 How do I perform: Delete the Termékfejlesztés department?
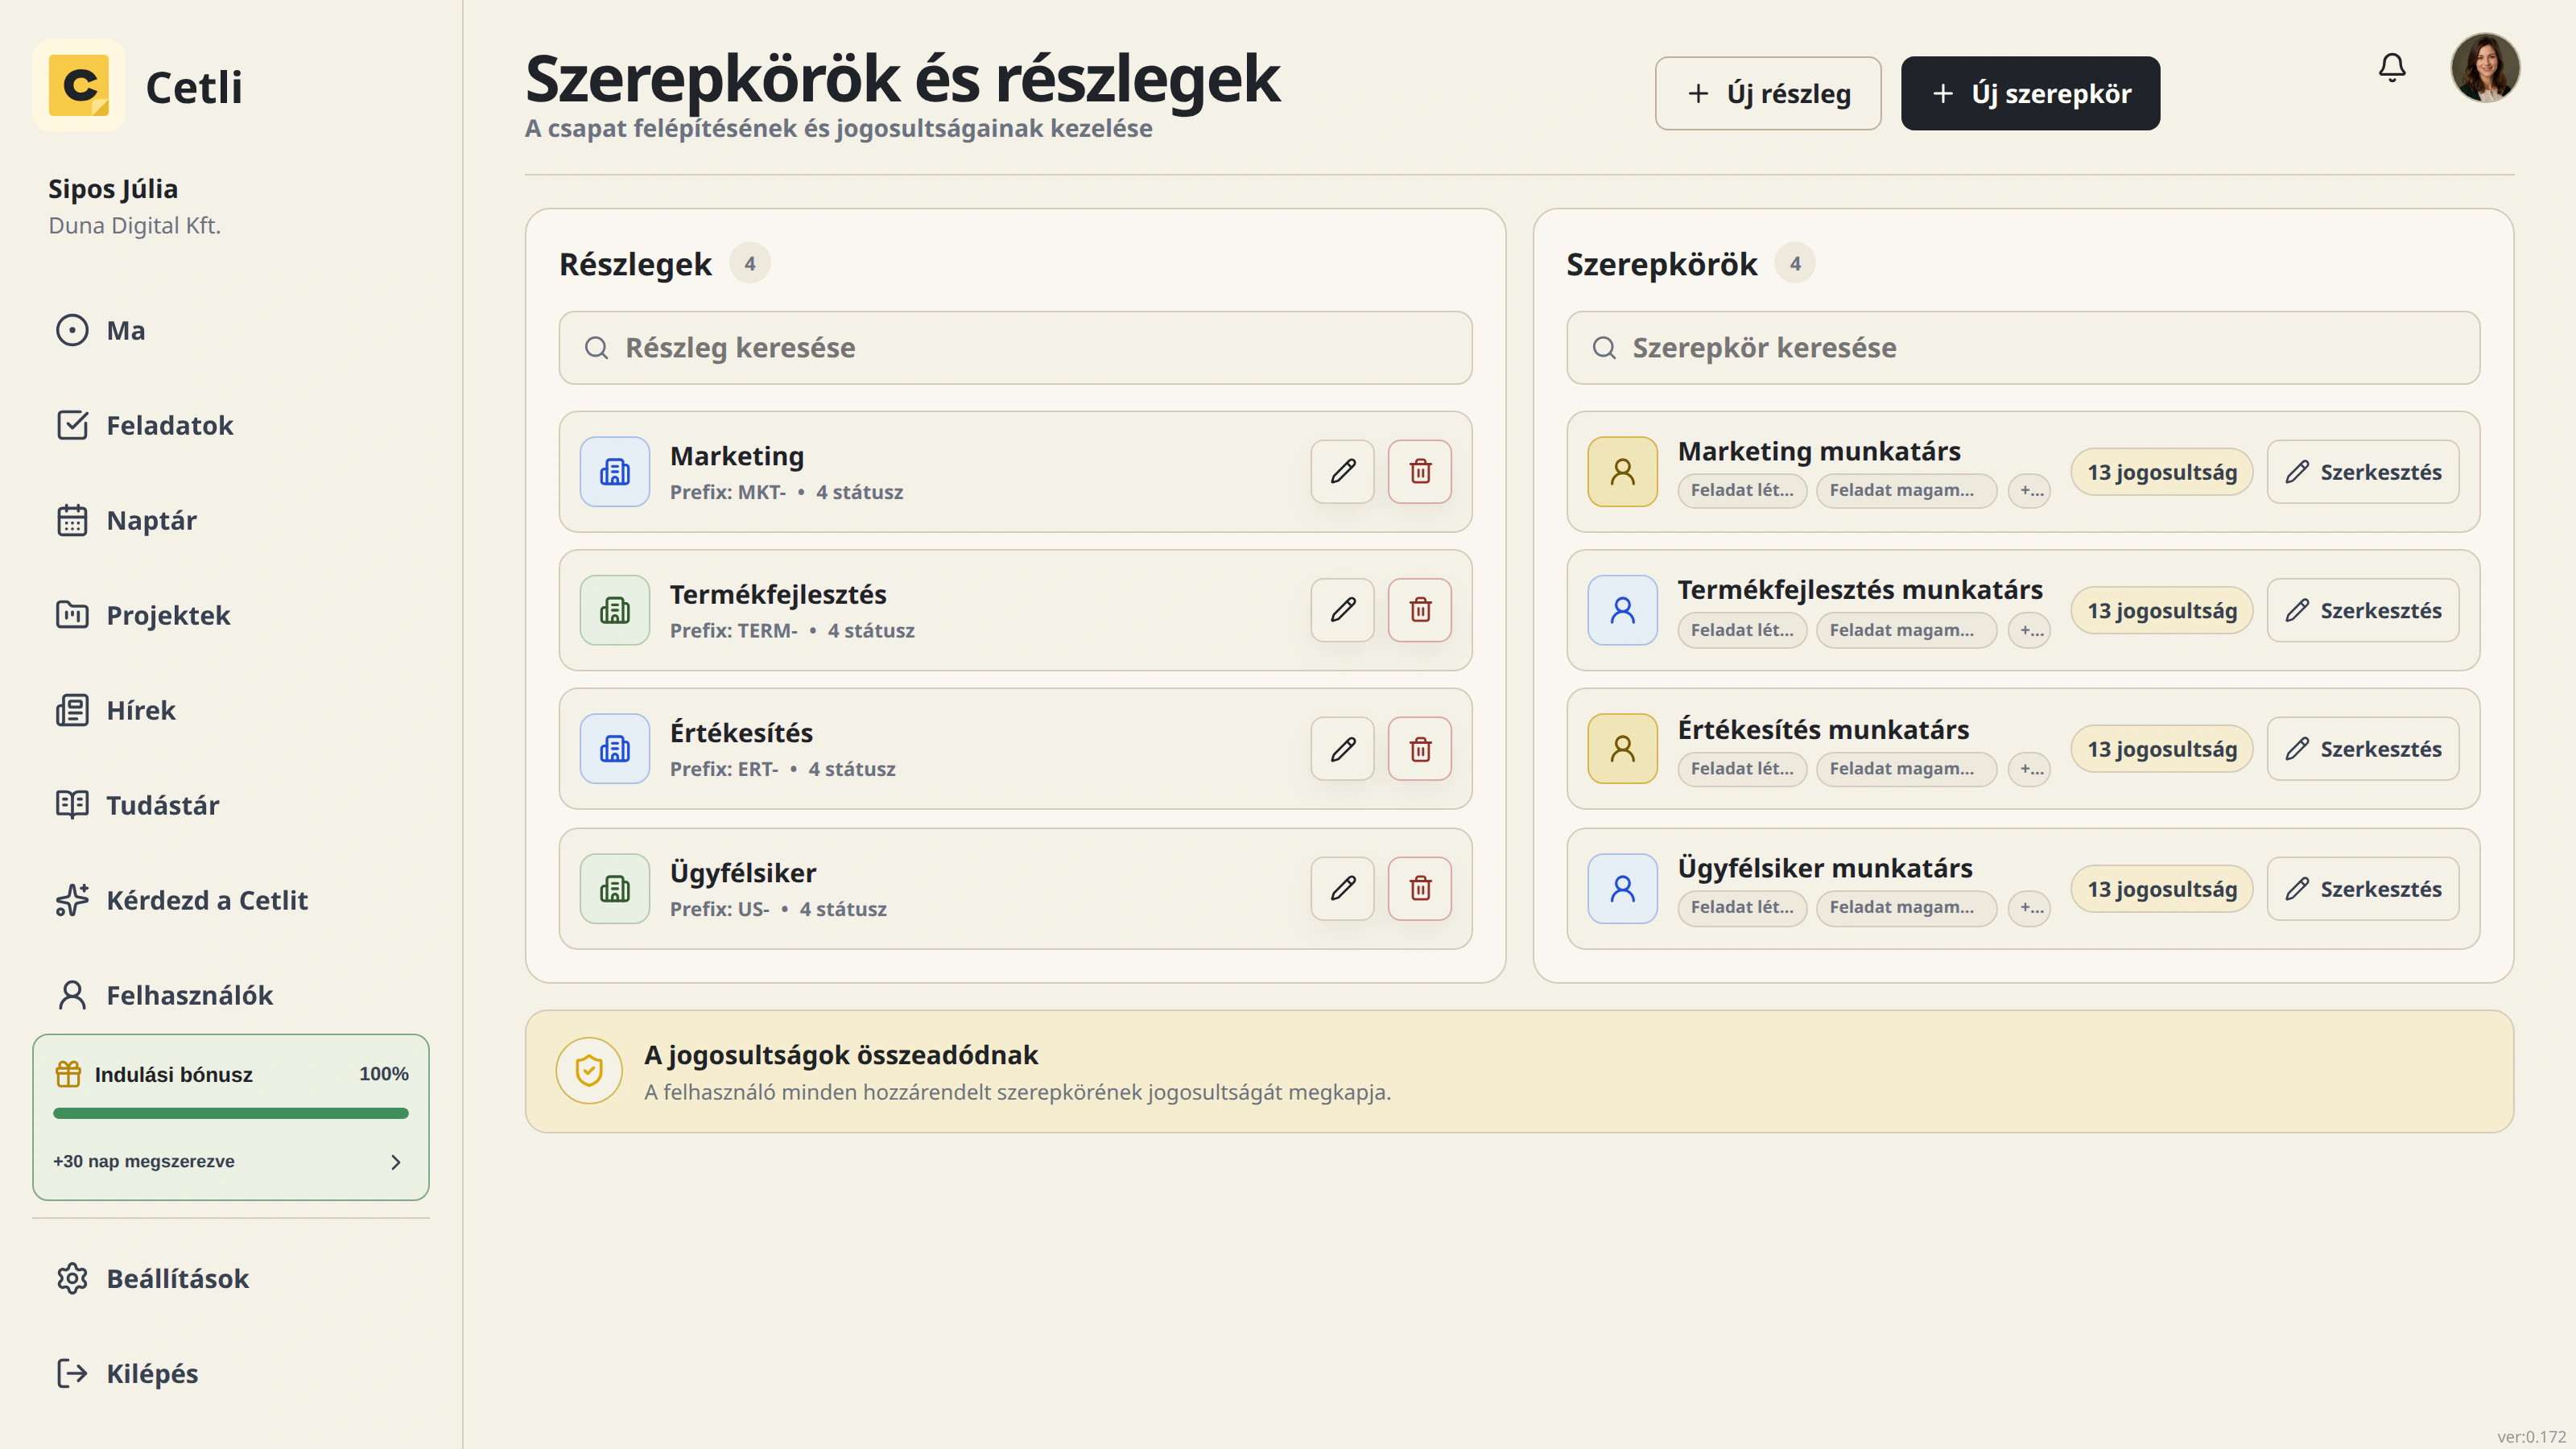(1420, 610)
